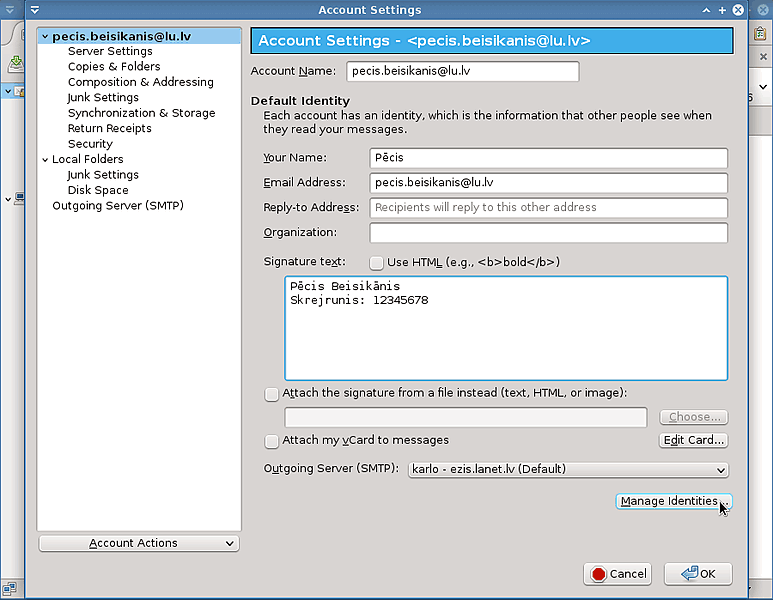
Task: Enable attach signature from a file
Action: pos(271,394)
